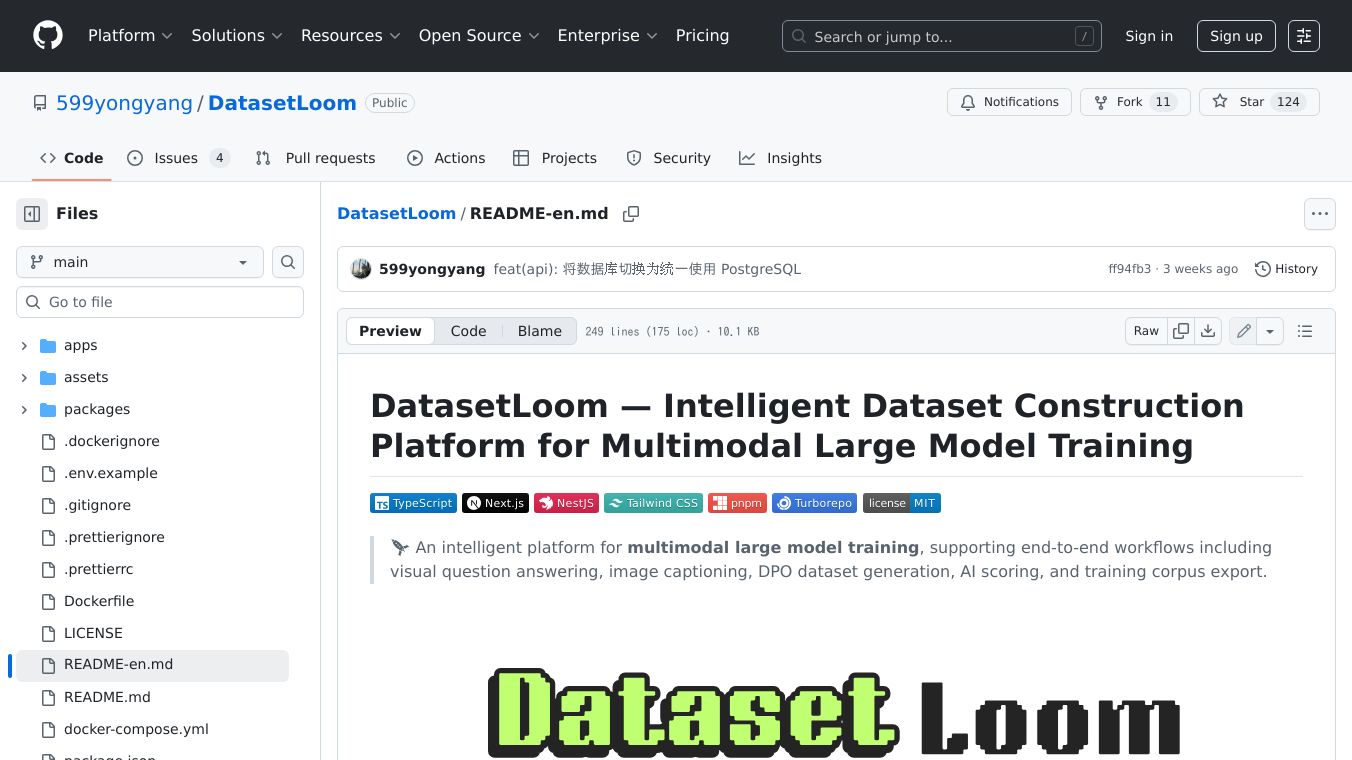This screenshot has width=1352, height=760.
Task: Click the Sign up button
Action: coord(1236,36)
